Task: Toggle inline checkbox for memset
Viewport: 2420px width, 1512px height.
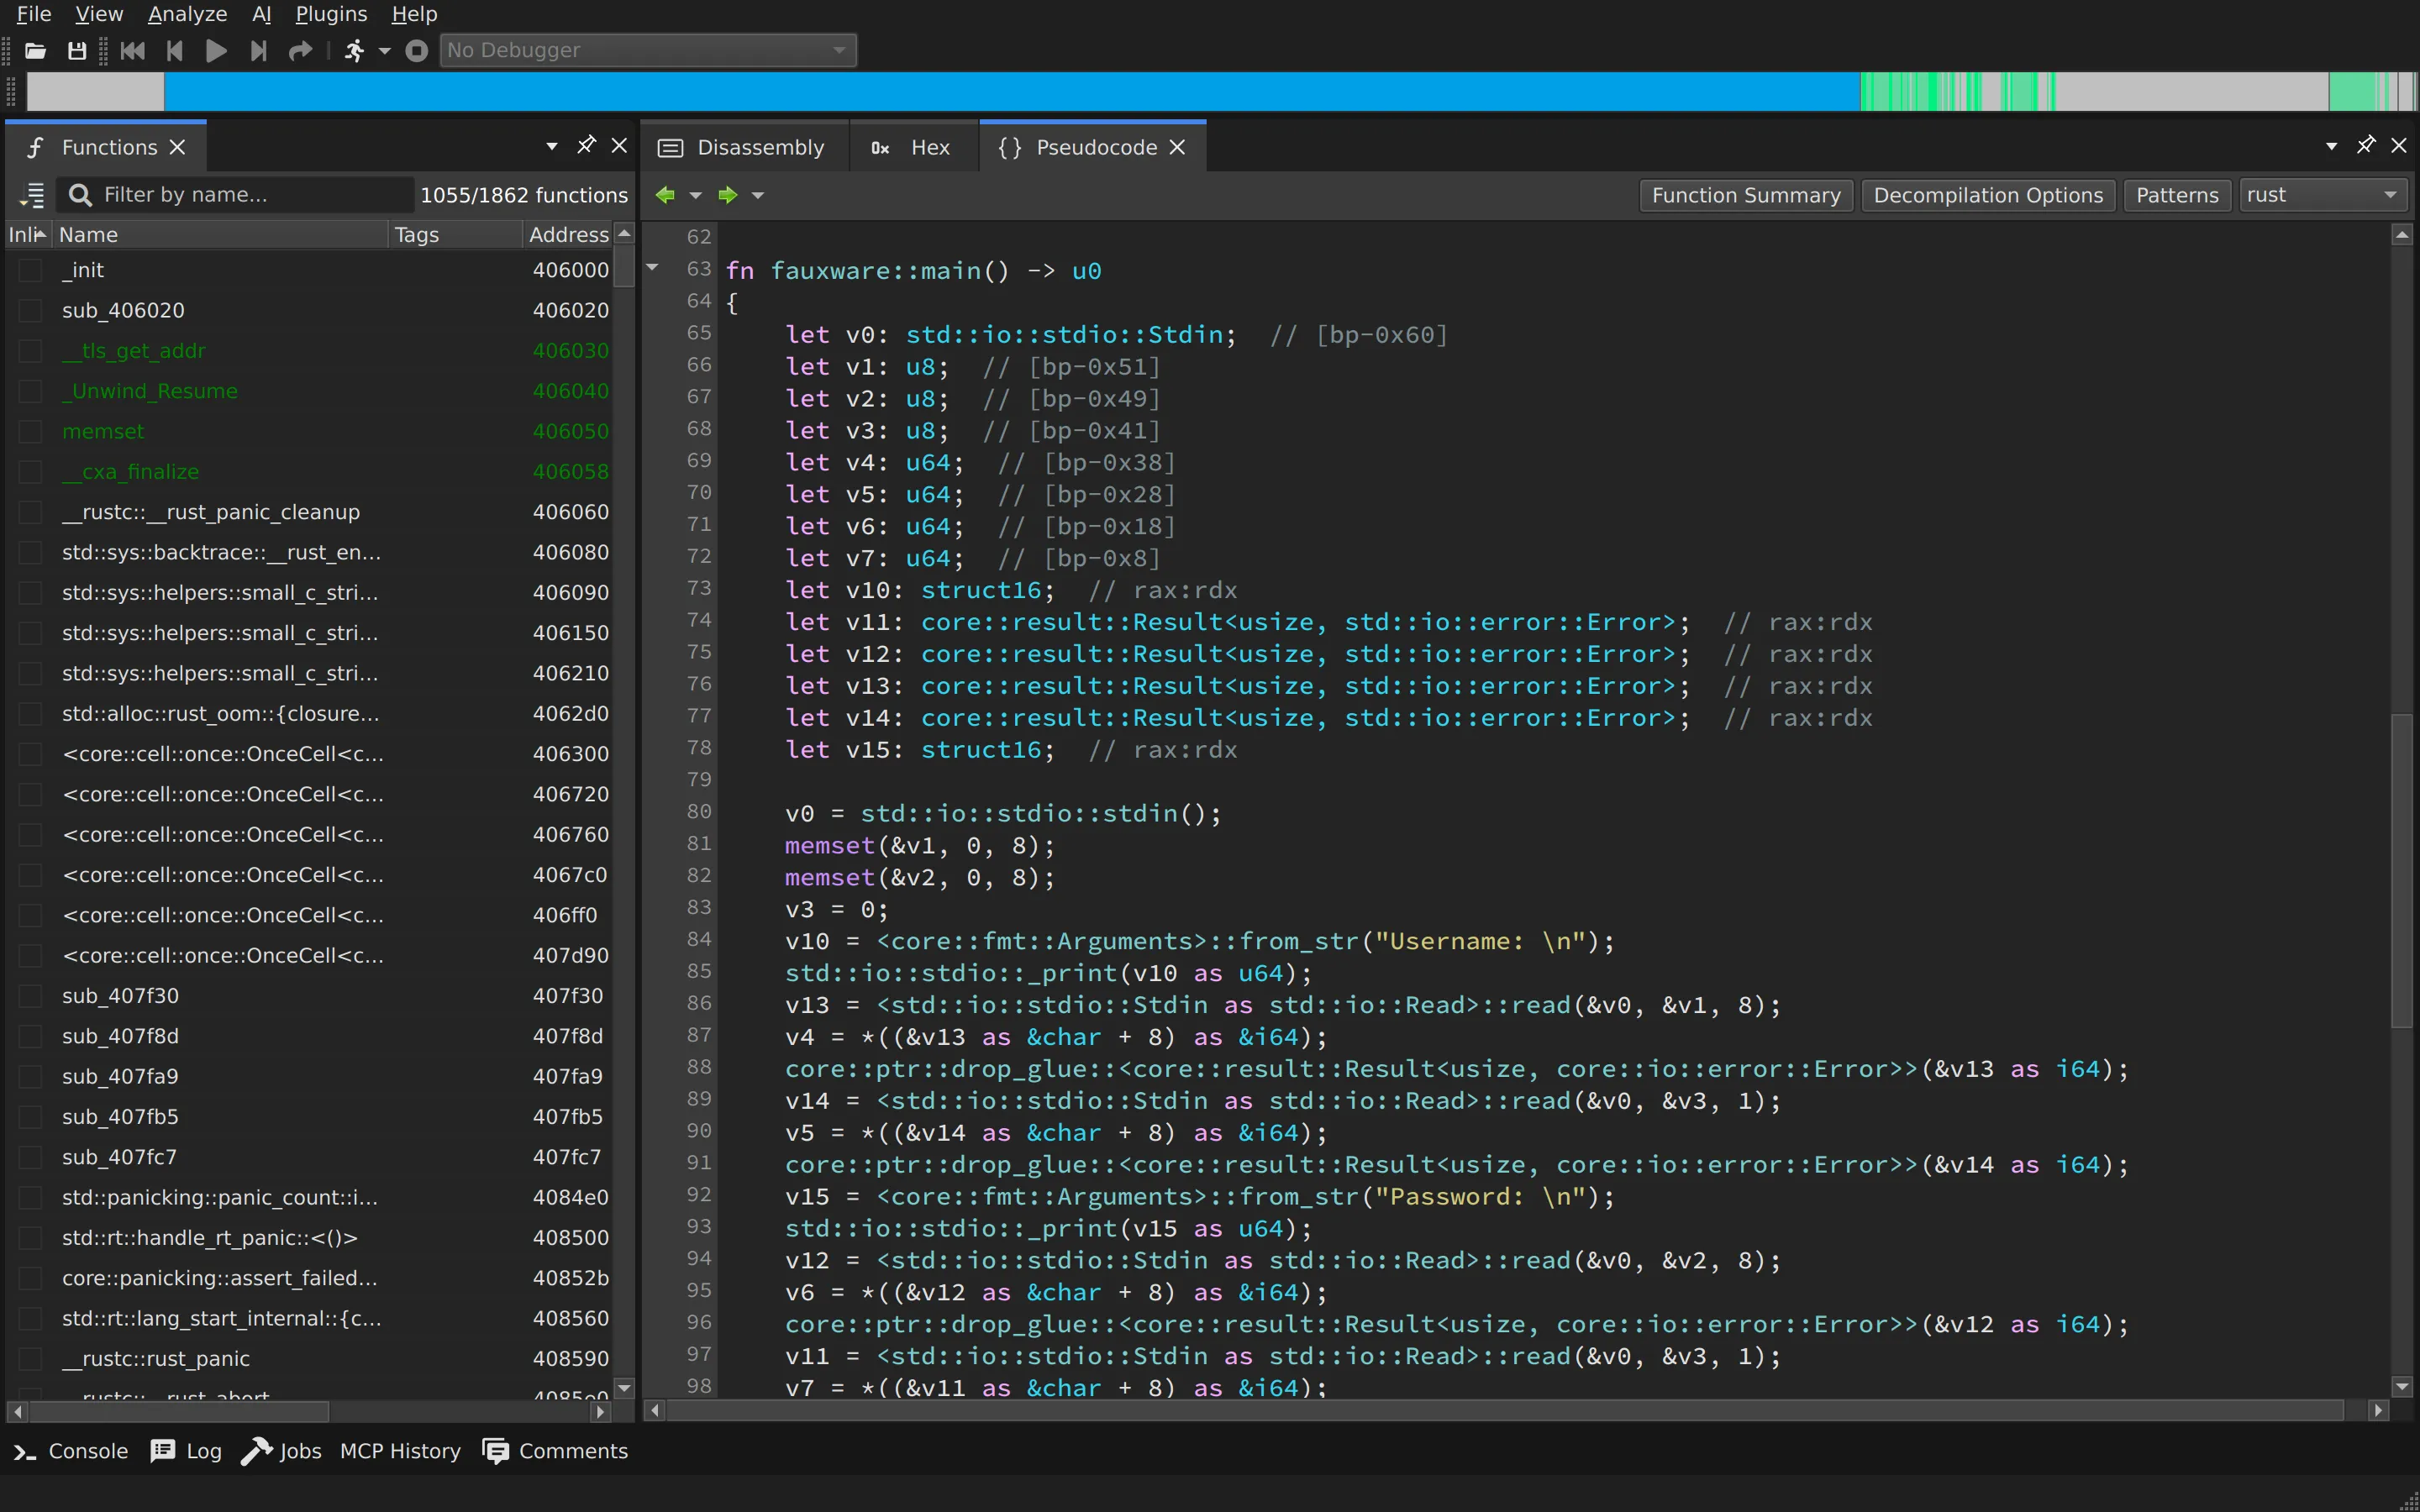Action: tap(31, 431)
